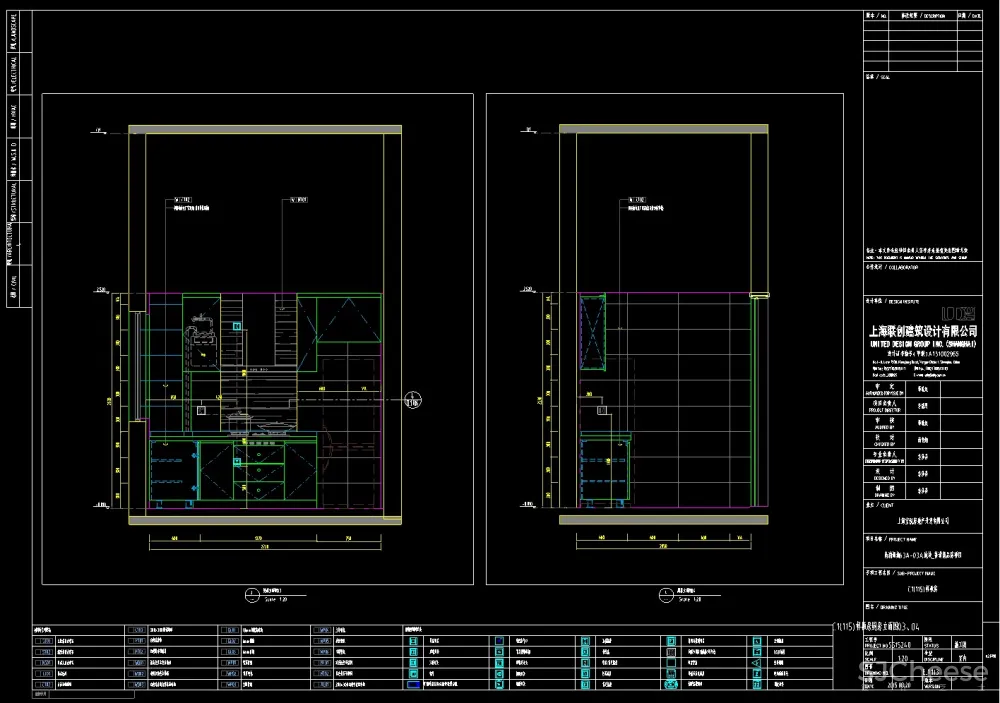The height and width of the screenshot is (703, 1000).
Task: Select the LANDSCAPE discipline cell on left strip
Action: click(x=13, y=31)
